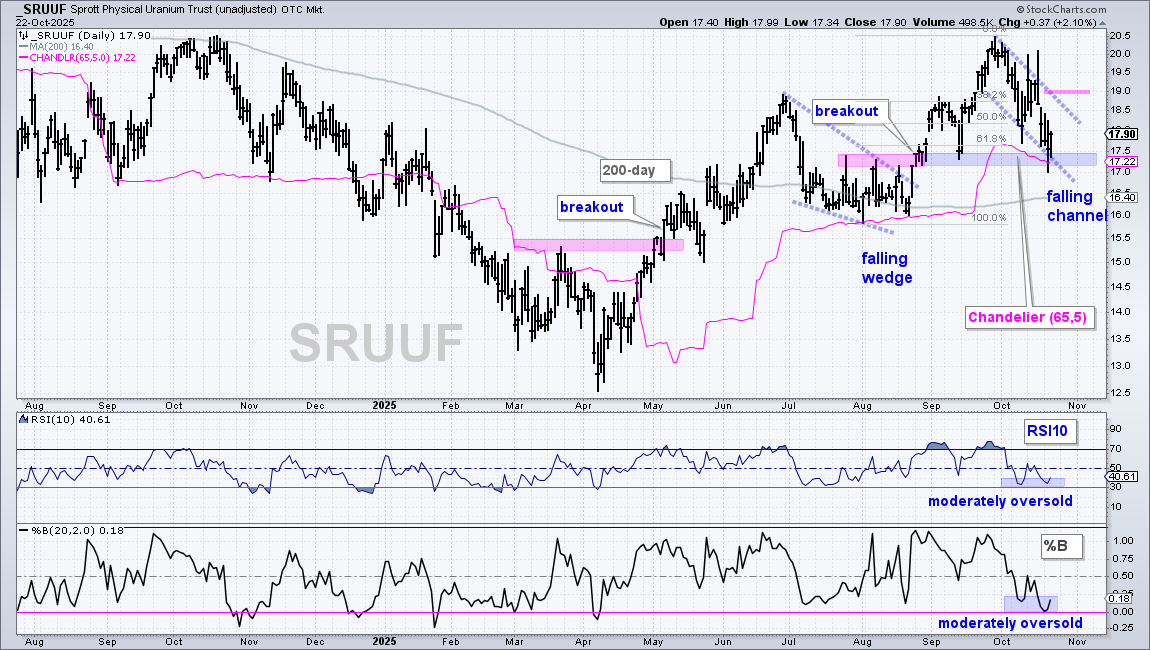This screenshot has width=1150, height=650.
Task: Click the RSI10 label box
Action: point(1048,431)
